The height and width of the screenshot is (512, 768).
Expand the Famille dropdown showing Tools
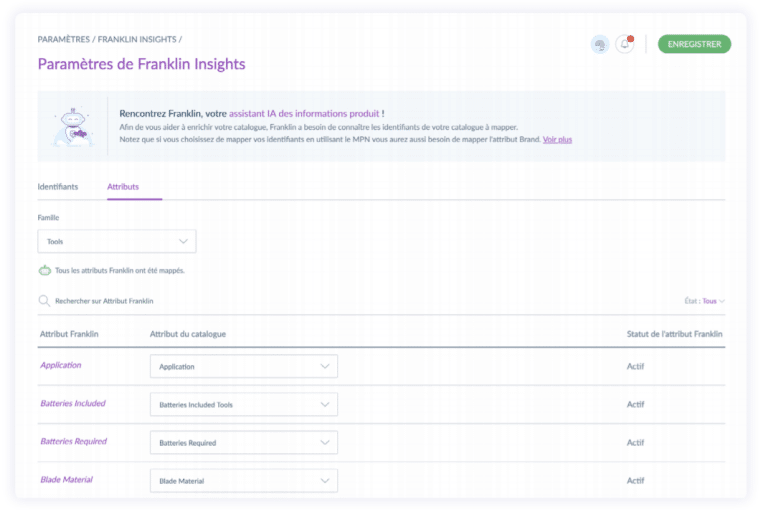[x=116, y=241]
